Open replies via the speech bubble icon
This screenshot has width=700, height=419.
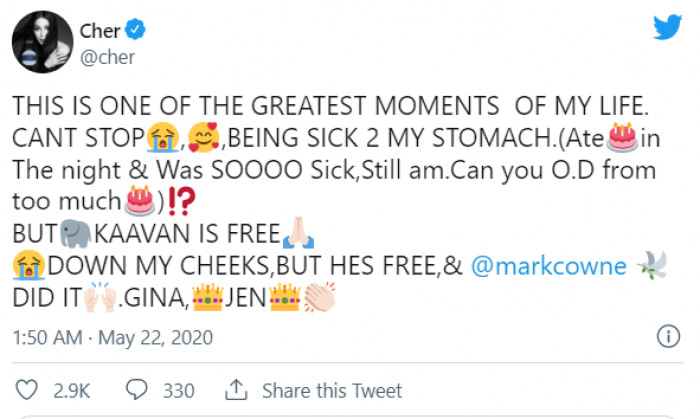coord(139,390)
